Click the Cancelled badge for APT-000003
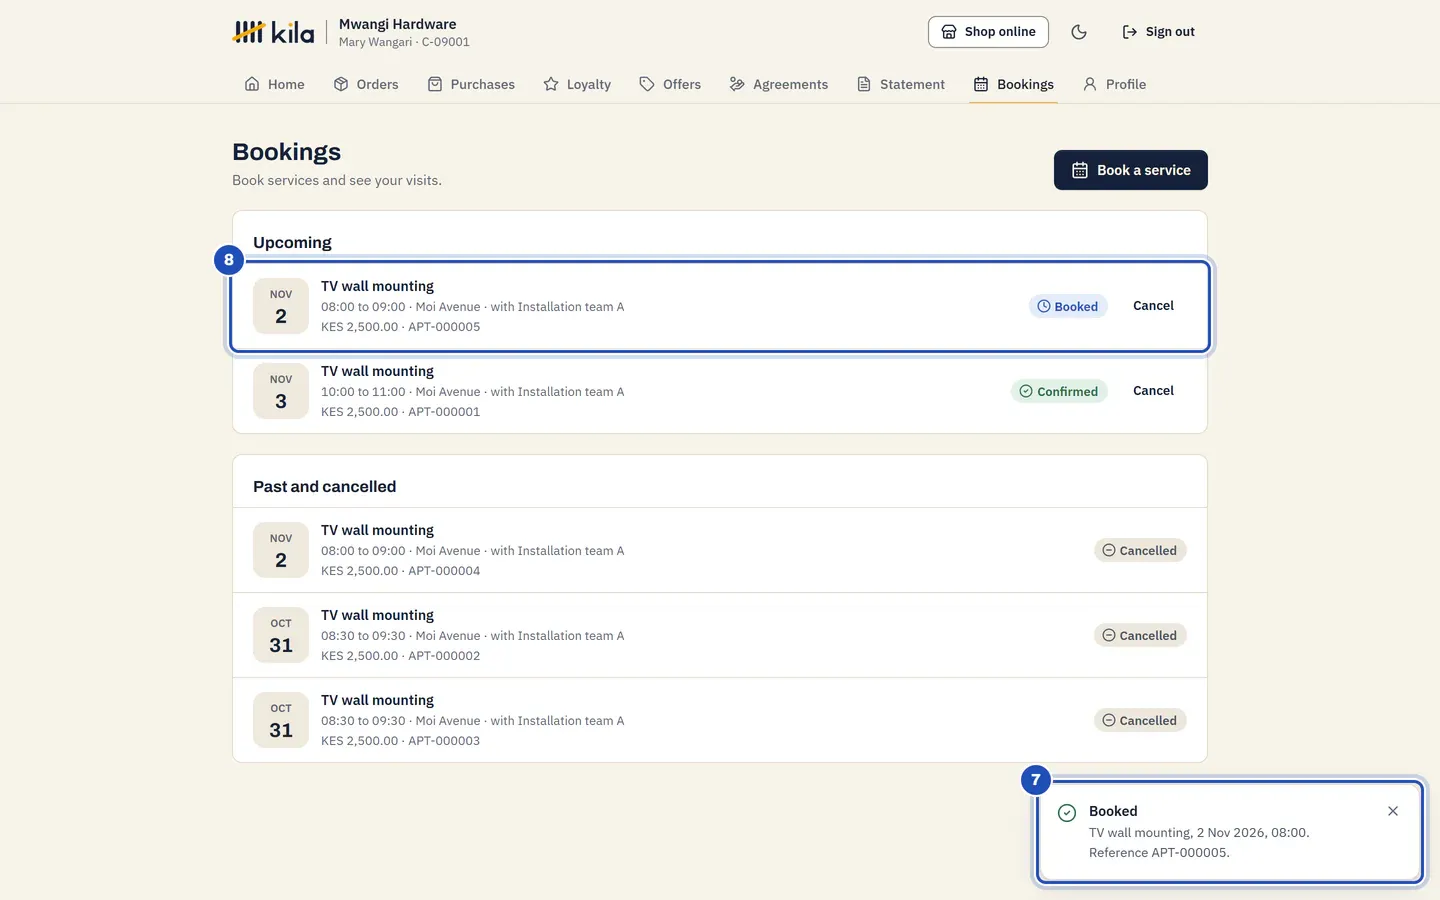 tap(1140, 721)
